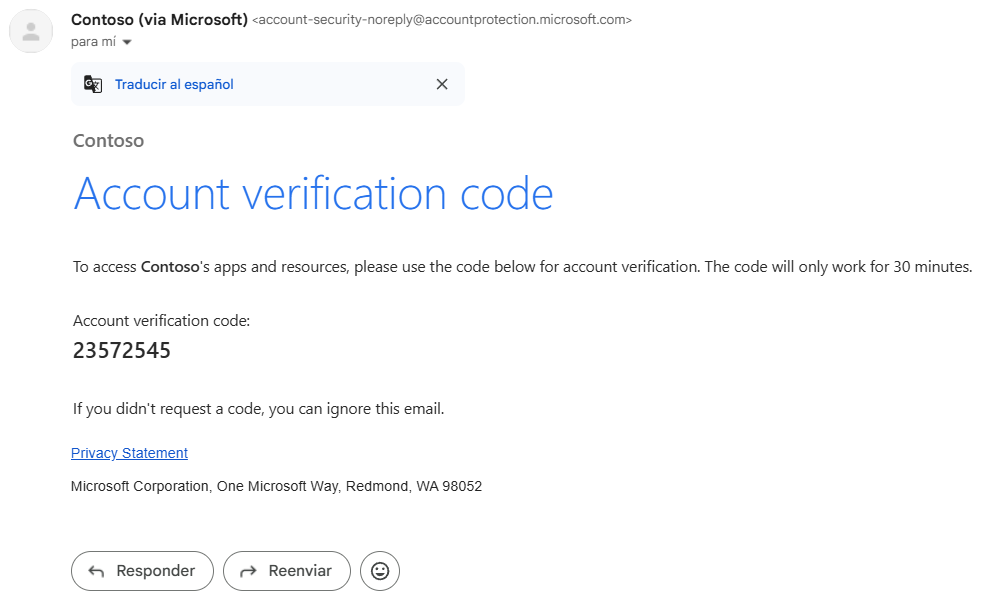The width and height of the screenshot is (989, 613).
Task: Click the curved reply arrow icon
Action: pyautogui.click(x=97, y=571)
